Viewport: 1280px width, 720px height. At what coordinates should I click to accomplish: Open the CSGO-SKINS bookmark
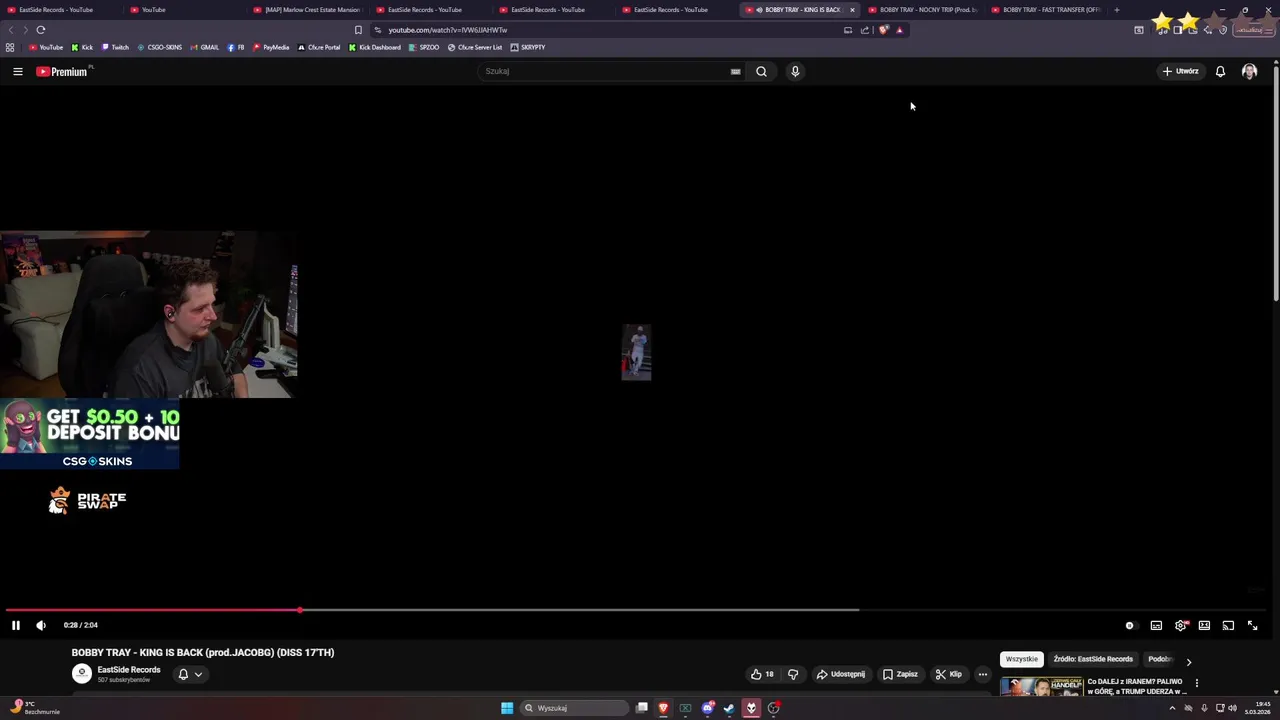160,47
